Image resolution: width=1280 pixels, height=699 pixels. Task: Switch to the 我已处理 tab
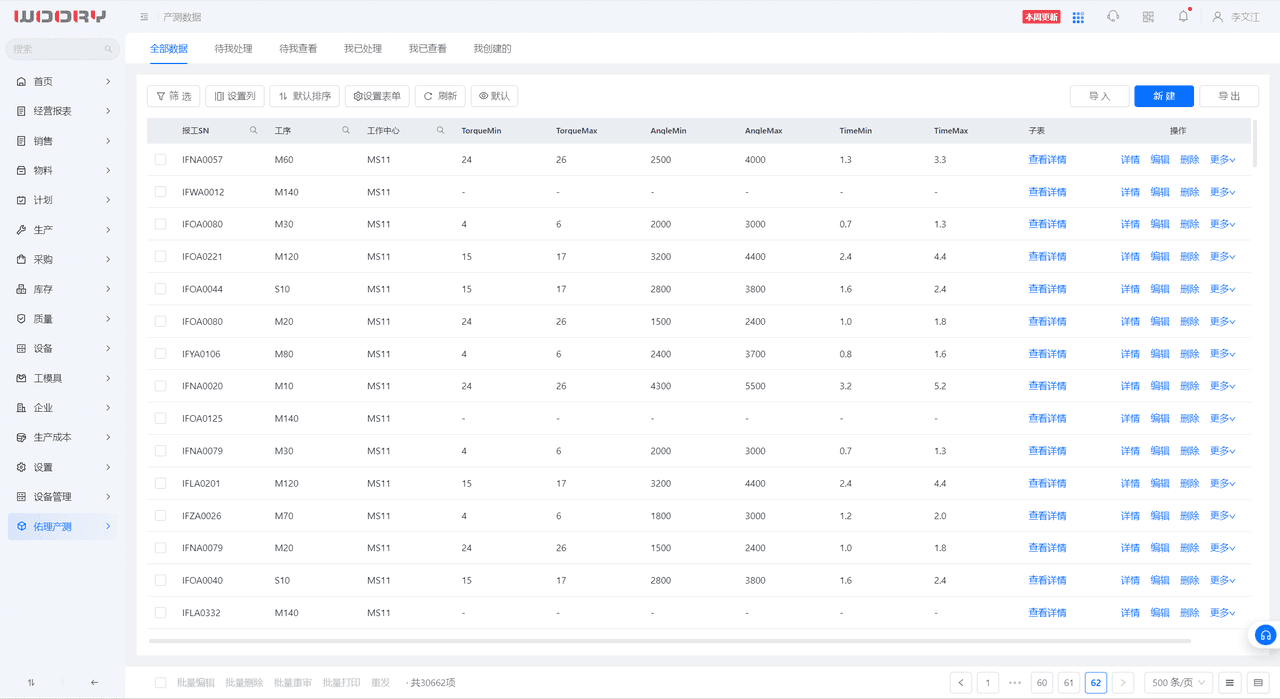pyautogui.click(x=363, y=48)
